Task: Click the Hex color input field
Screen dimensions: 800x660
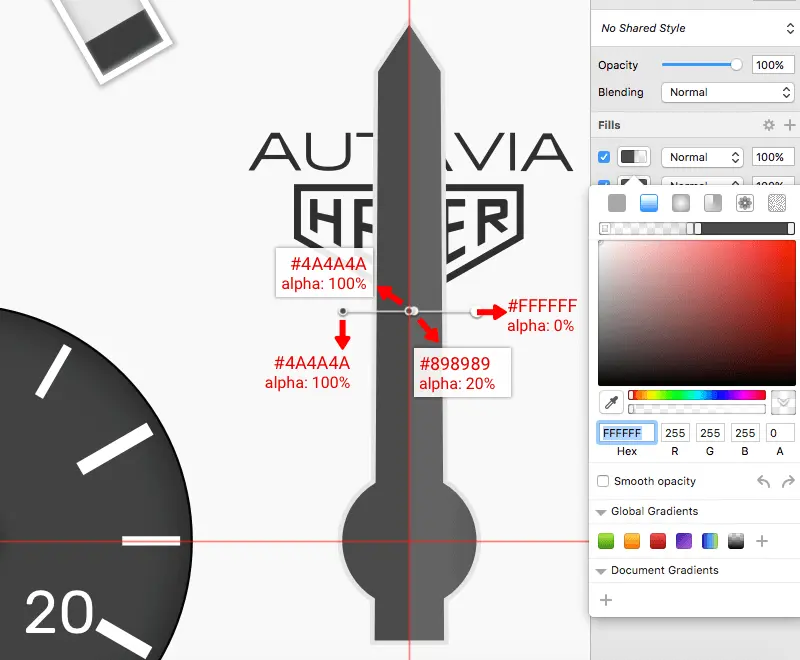Action: [627, 433]
